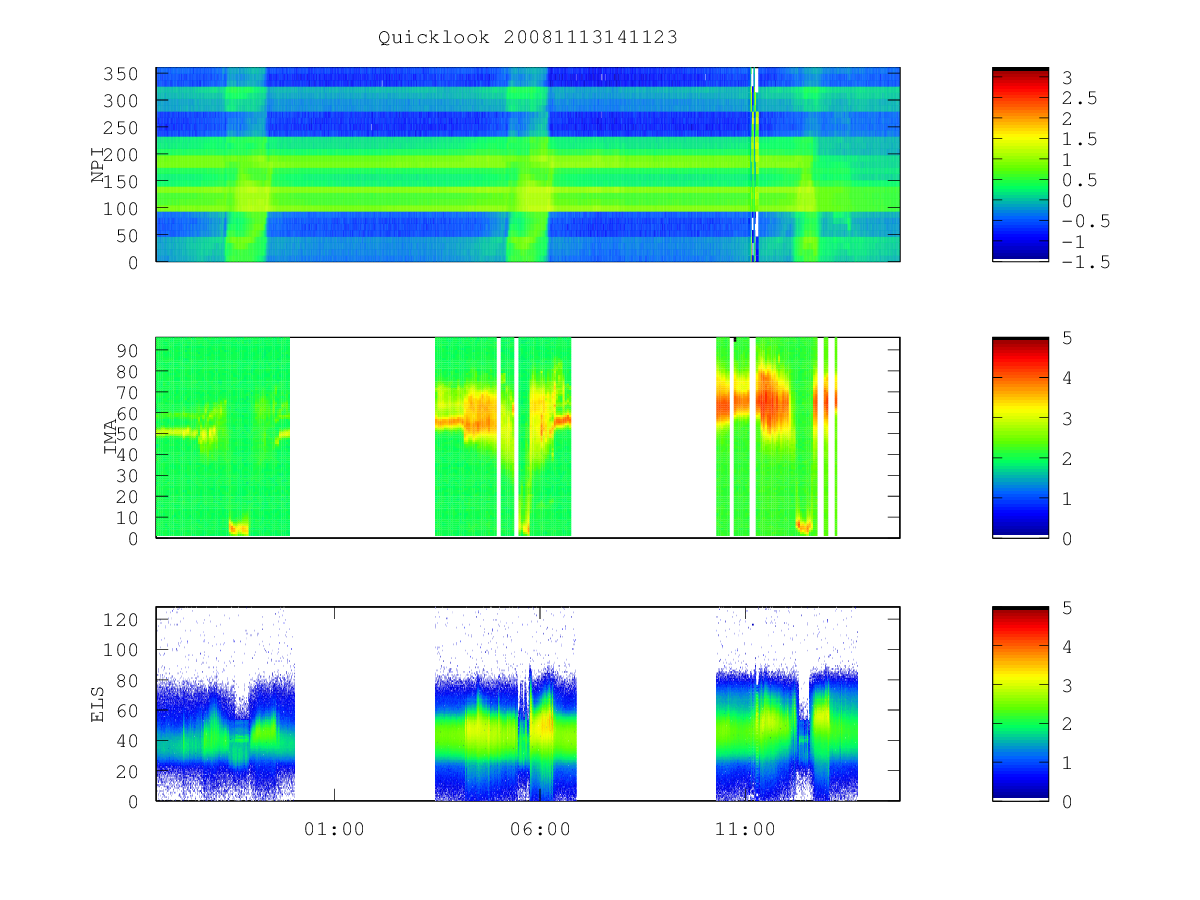
Task: Click inside the ELS spectrogram panel
Action: coord(528,704)
